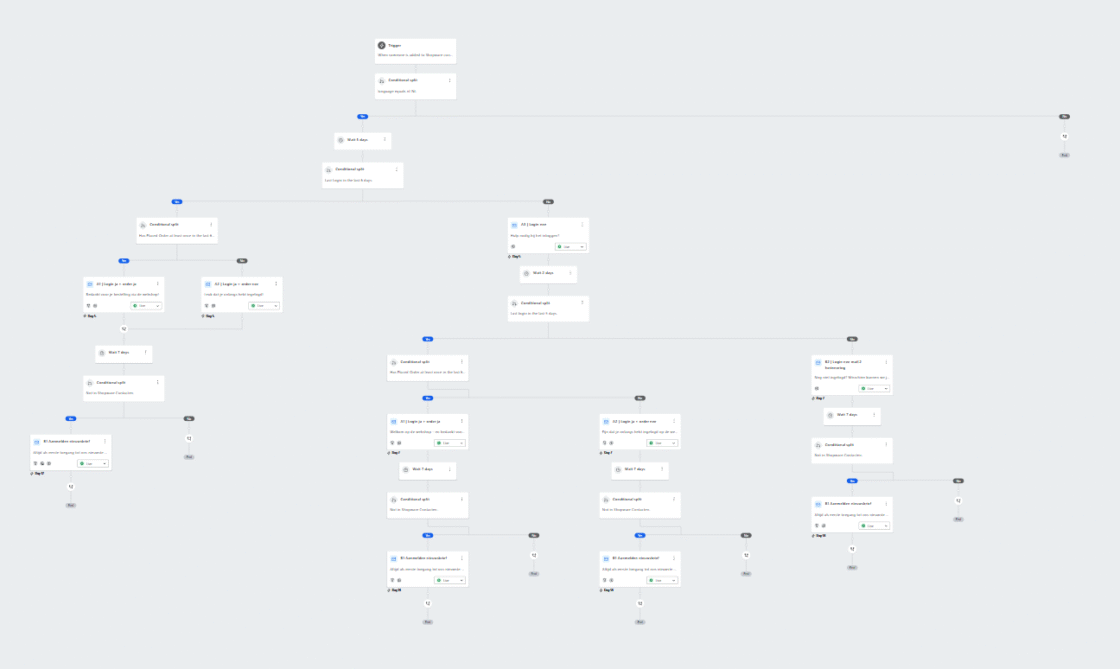
Task: Click the clock icon on Wait 2 days step
Action: coord(526,272)
